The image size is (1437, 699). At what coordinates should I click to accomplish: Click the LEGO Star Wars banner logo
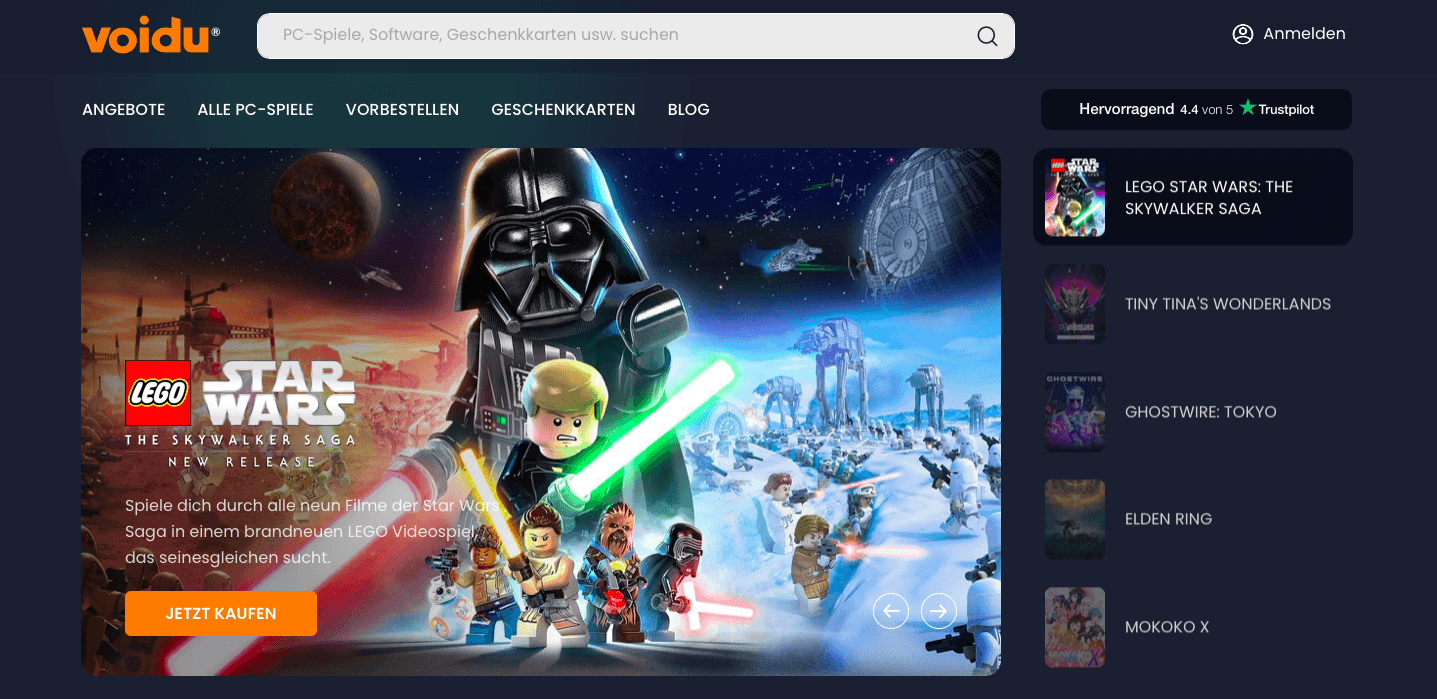[x=240, y=414]
